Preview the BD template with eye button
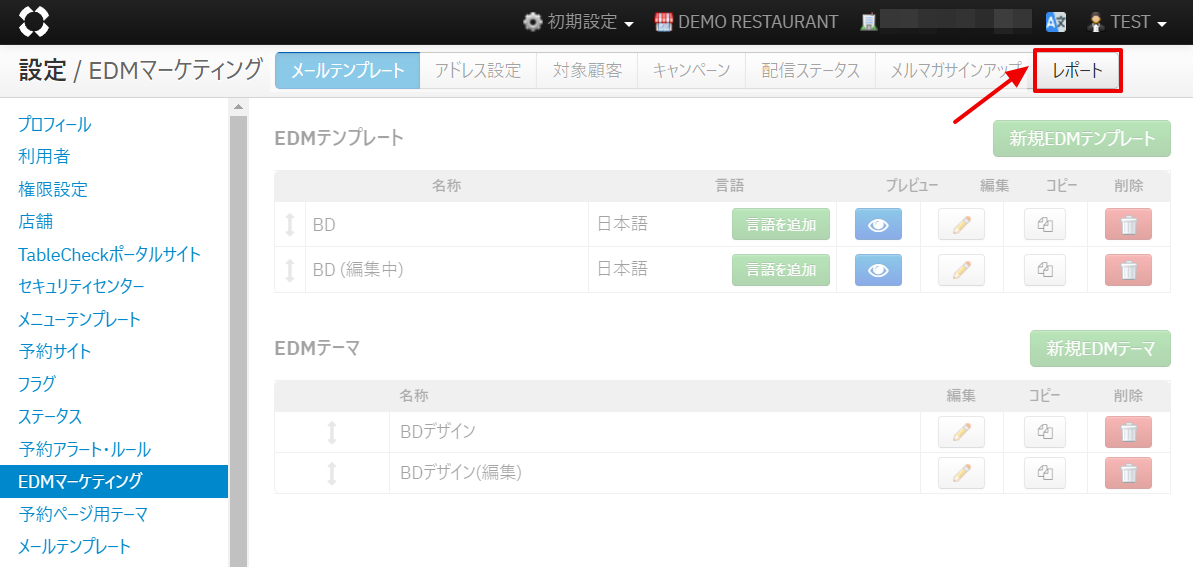This screenshot has height=567, width=1193. [878, 225]
